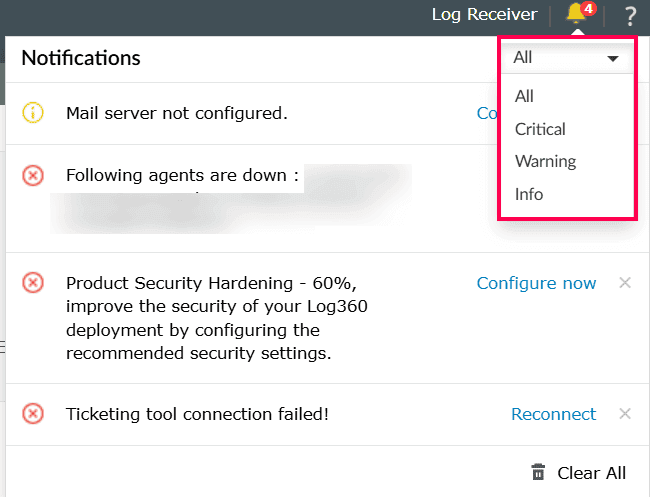The image size is (650, 497).
Task: Dismiss the Product Security Hardening notification
Action: pos(625,283)
